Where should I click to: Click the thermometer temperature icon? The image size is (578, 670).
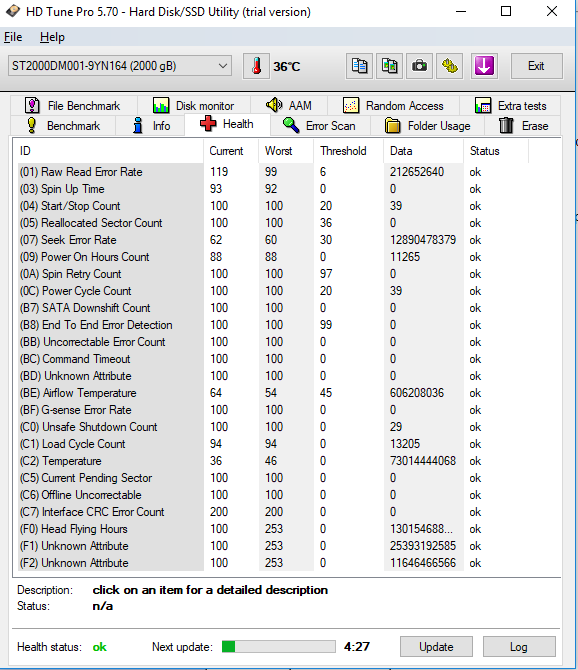(x=256, y=66)
